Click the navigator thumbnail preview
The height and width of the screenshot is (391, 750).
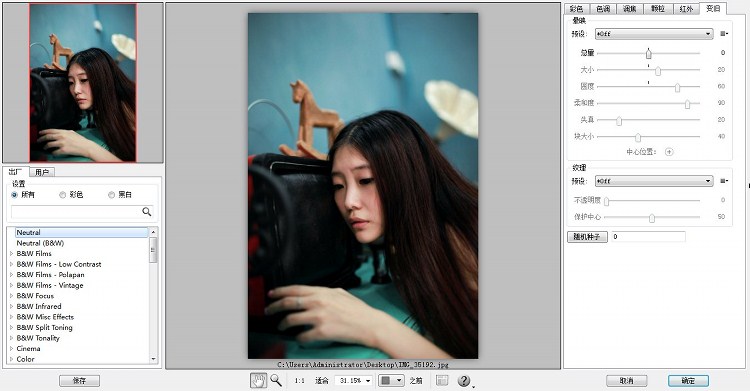pyautogui.click(x=83, y=82)
